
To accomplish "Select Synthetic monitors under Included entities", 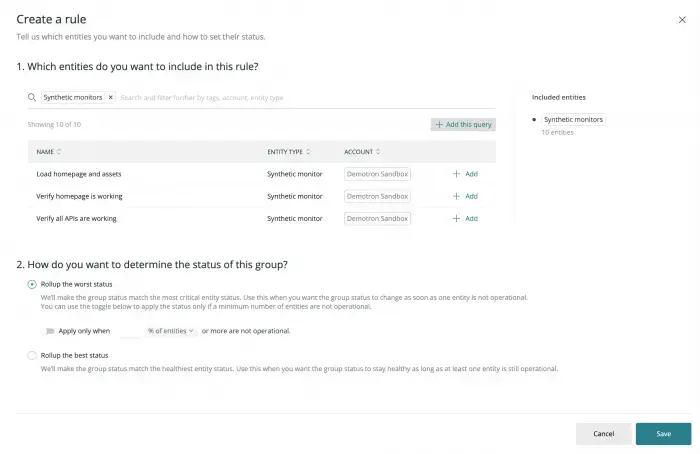I will pyautogui.click(x=573, y=119).
